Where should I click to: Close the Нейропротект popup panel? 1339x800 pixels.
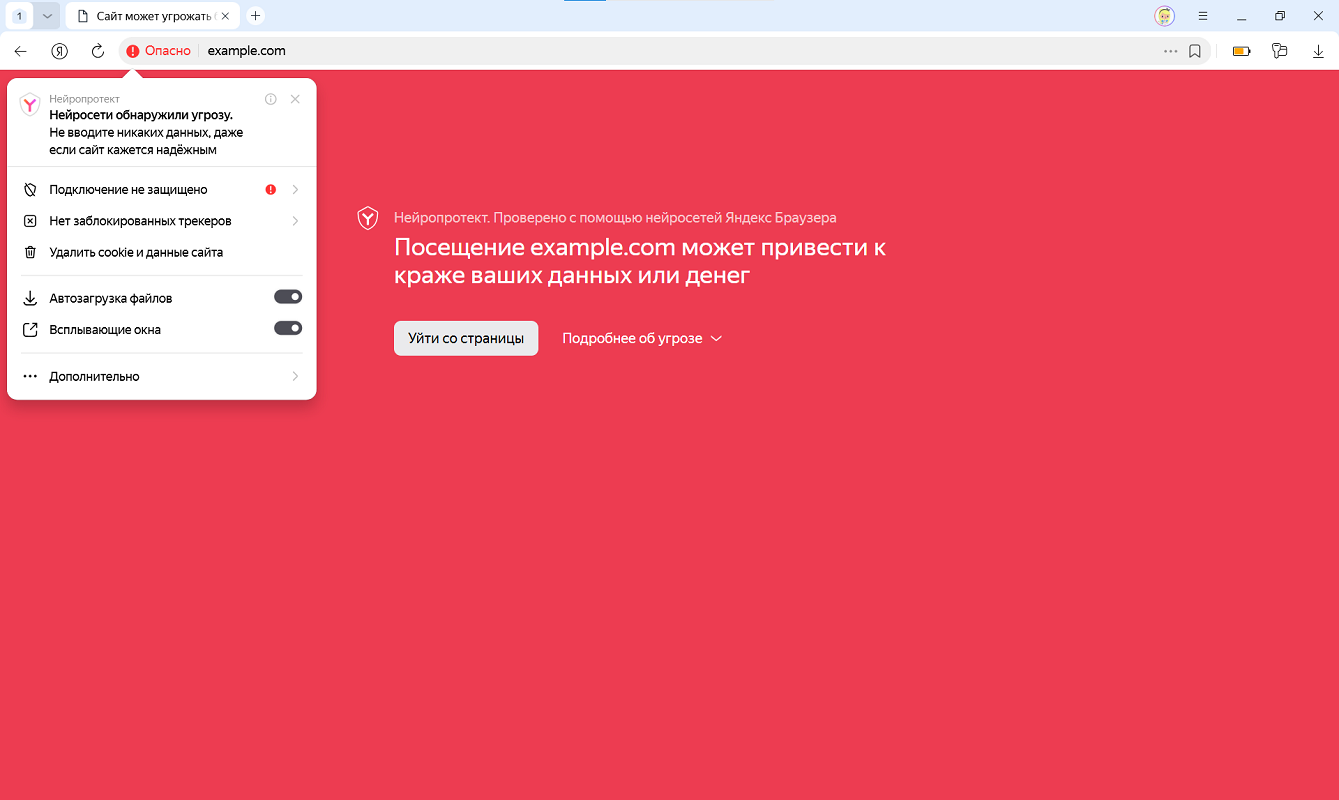point(295,99)
